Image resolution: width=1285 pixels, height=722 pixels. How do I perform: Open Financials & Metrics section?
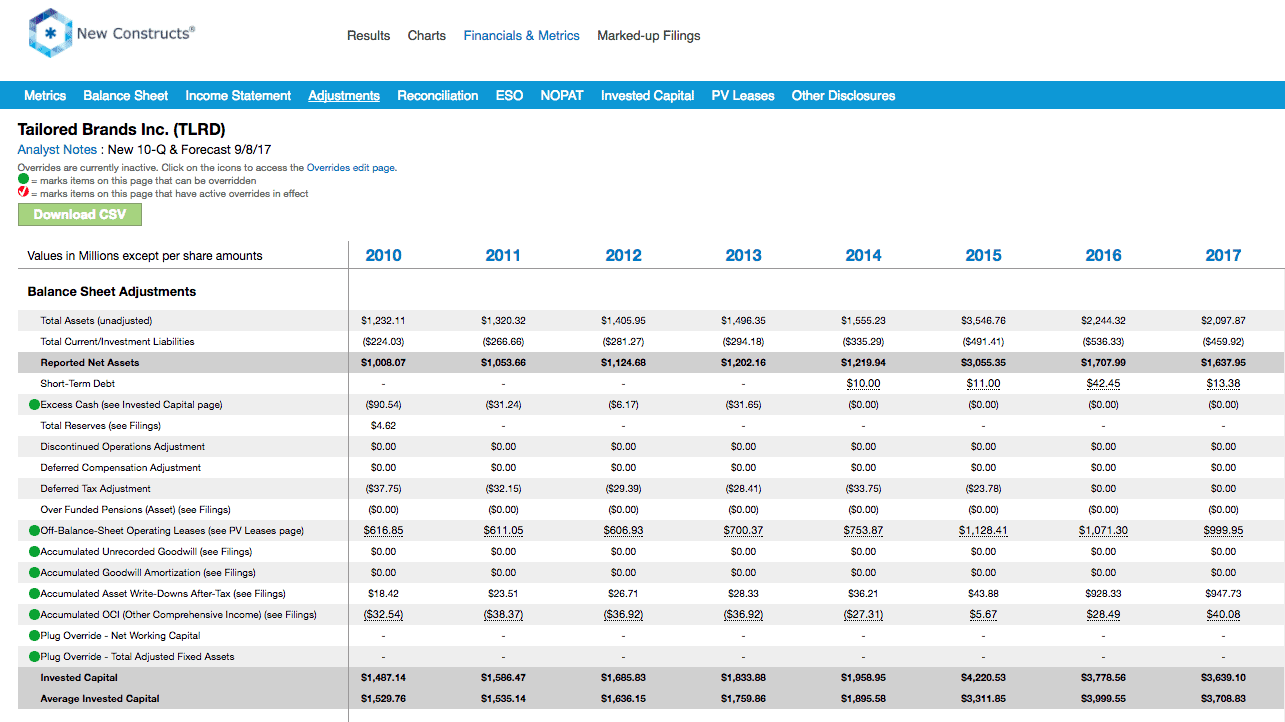tap(521, 35)
